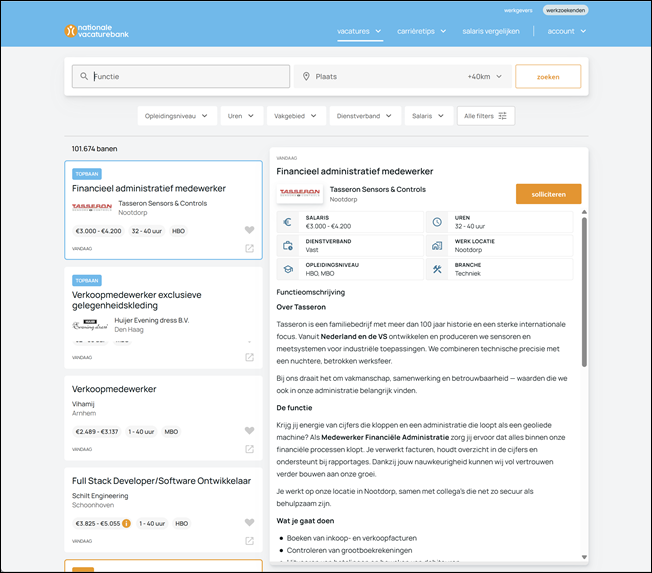
Task: Click the scrollbar up arrow in detail panel
Action: [584, 212]
